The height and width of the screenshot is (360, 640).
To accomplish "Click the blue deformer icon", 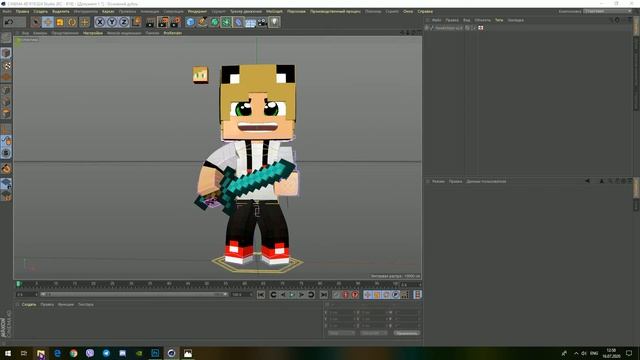I will click(x=238, y=22).
